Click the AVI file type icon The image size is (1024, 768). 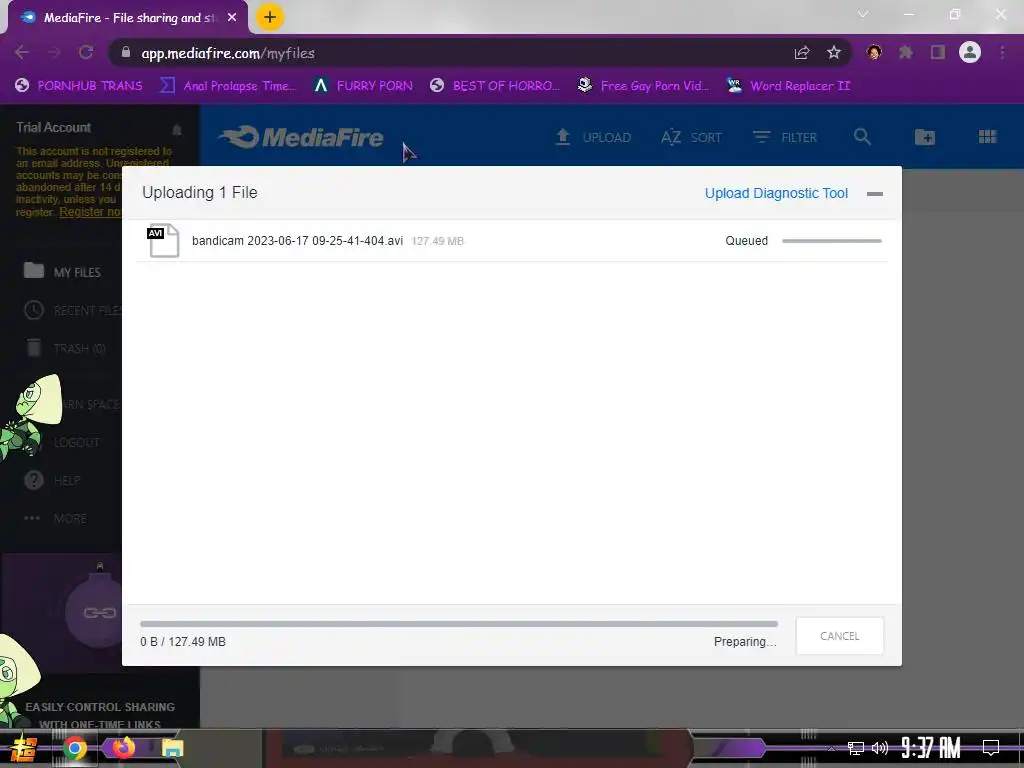pyautogui.click(x=163, y=240)
